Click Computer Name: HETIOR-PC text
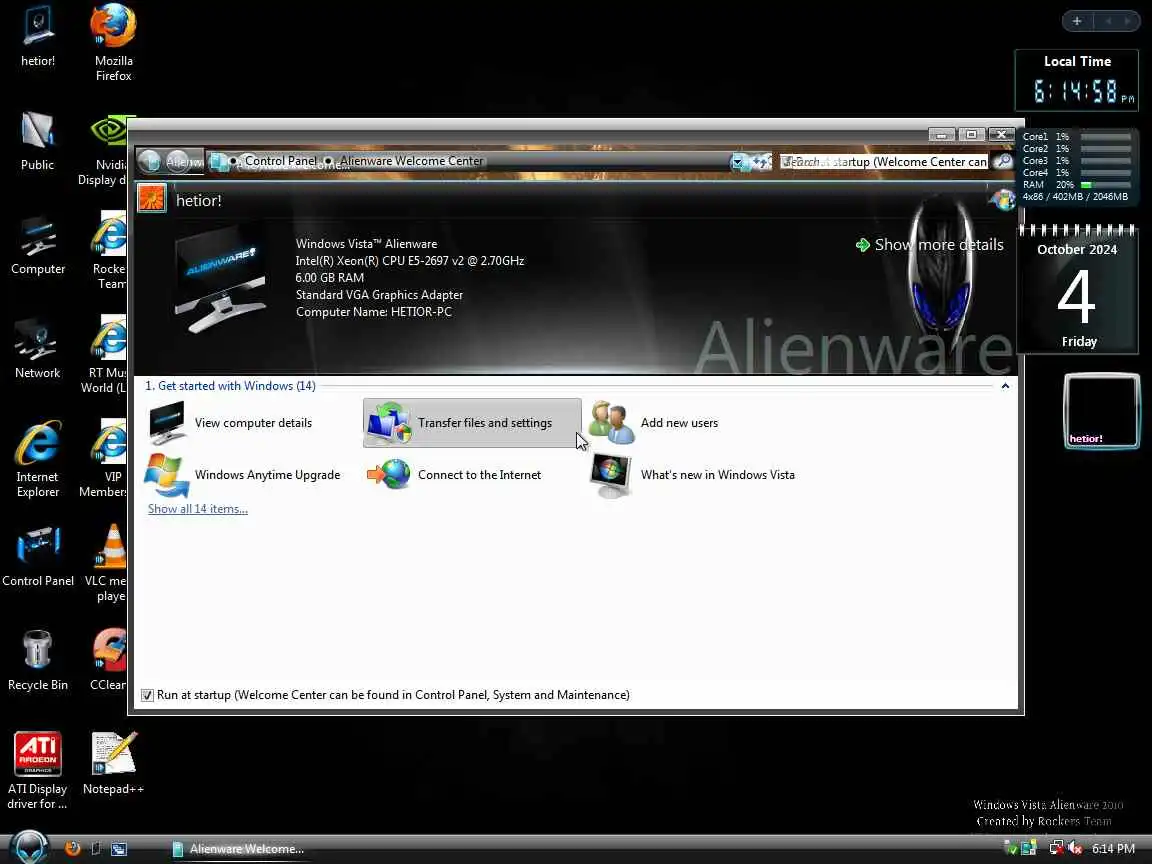1152x864 pixels. (x=374, y=312)
